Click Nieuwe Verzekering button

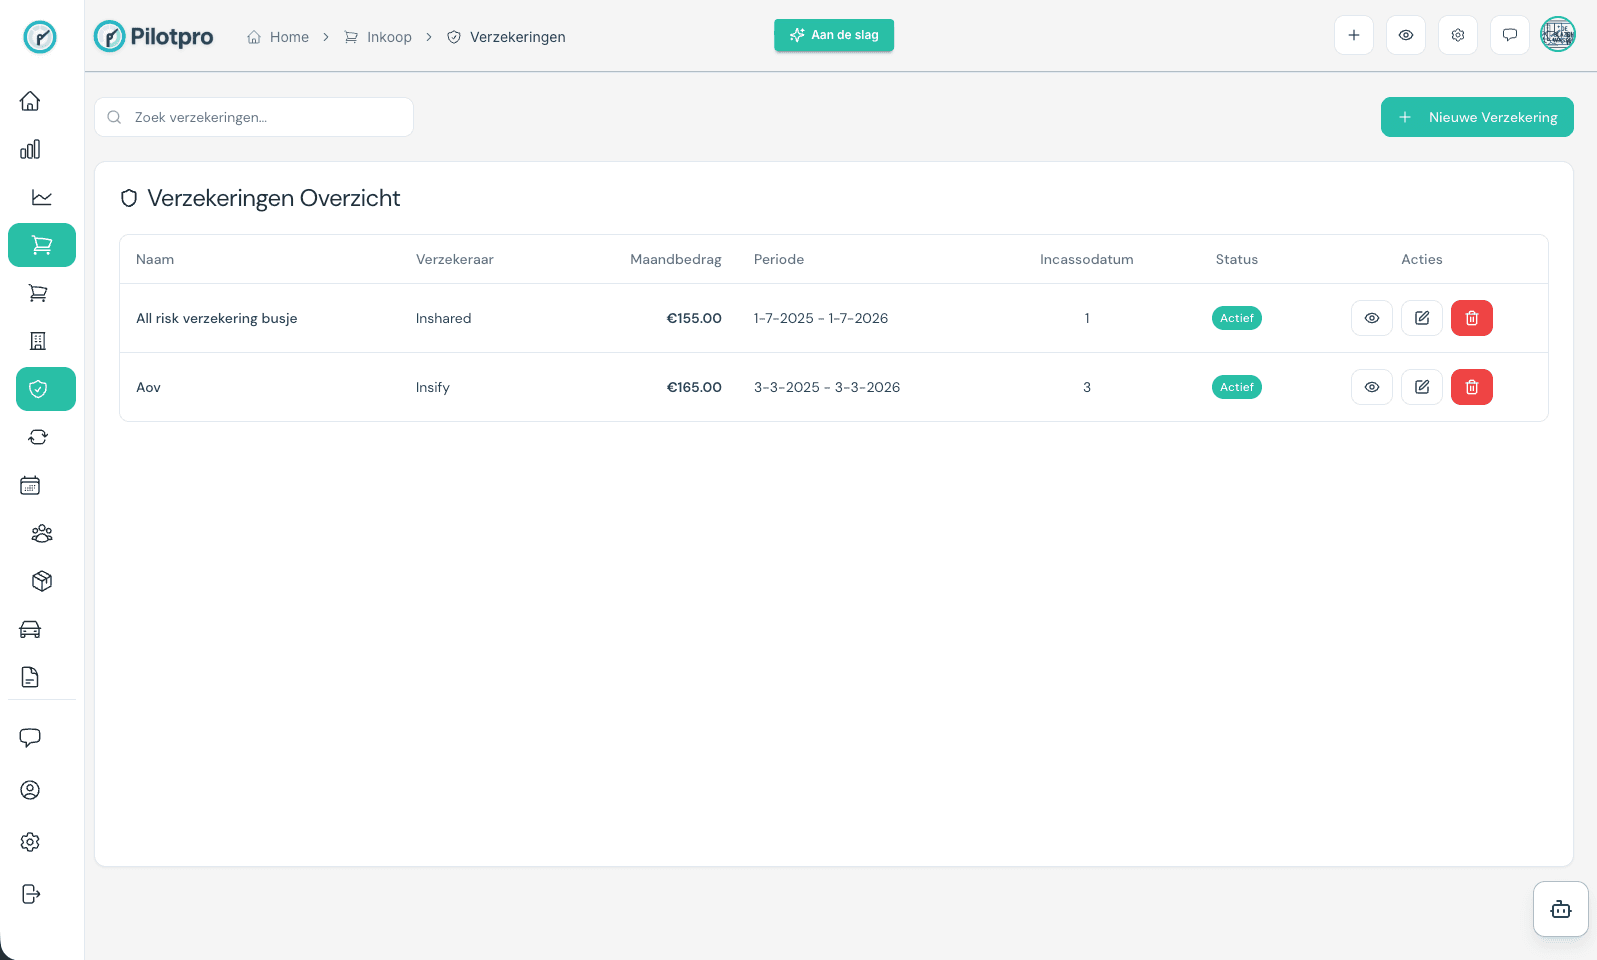click(1476, 117)
